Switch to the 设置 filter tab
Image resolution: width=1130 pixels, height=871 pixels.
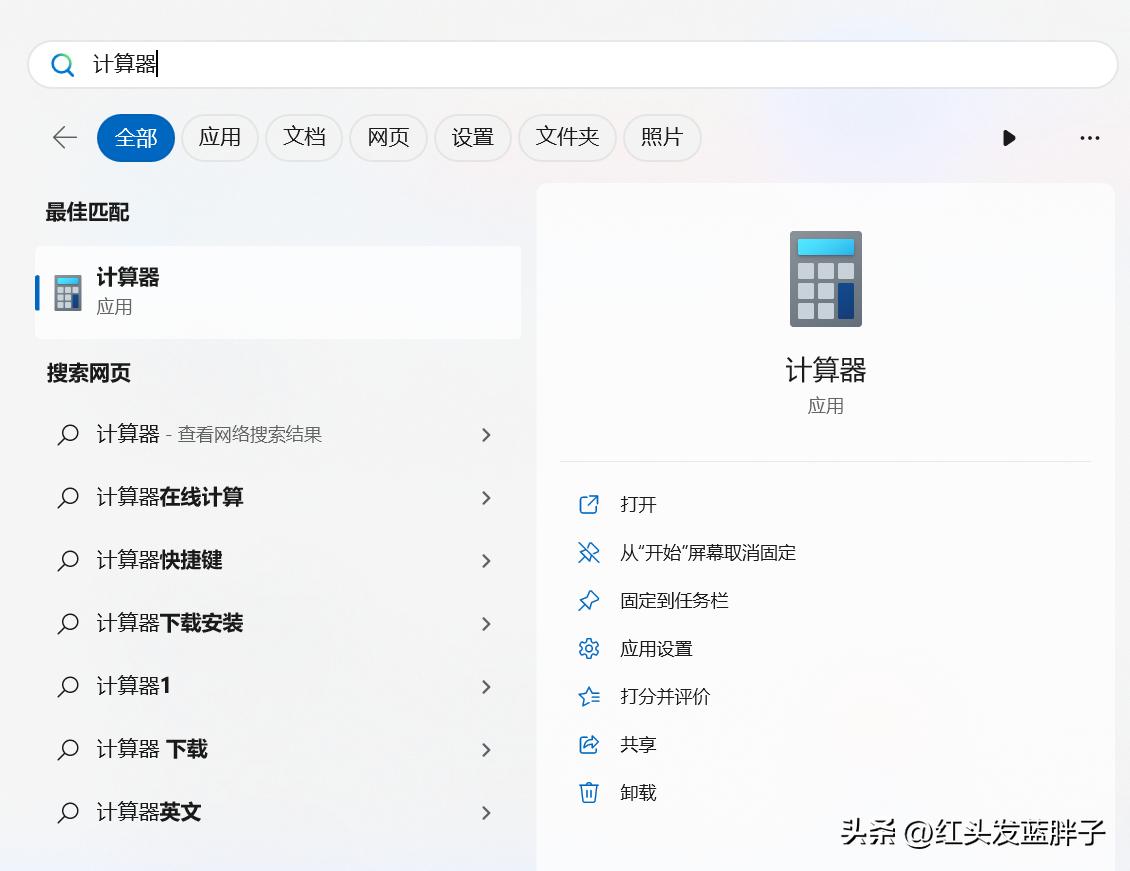point(473,138)
